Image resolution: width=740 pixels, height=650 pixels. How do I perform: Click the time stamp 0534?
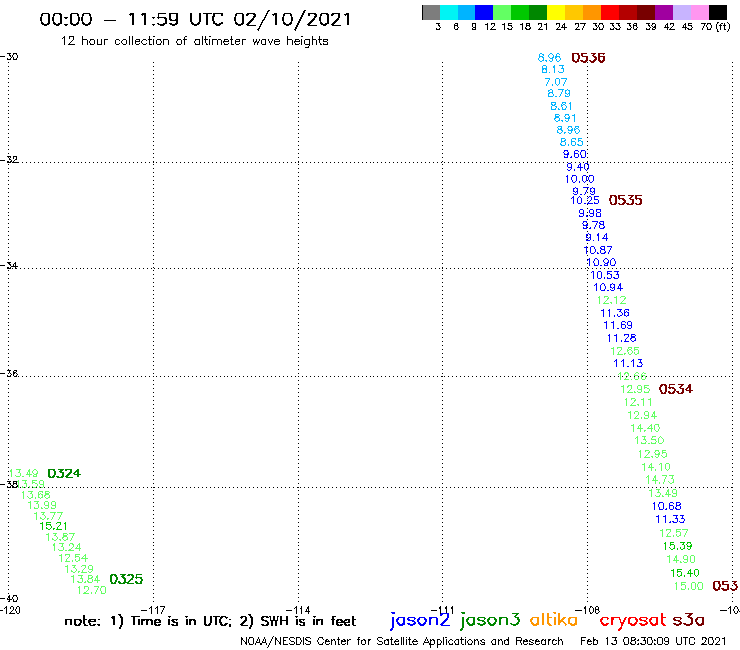(x=676, y=389)
